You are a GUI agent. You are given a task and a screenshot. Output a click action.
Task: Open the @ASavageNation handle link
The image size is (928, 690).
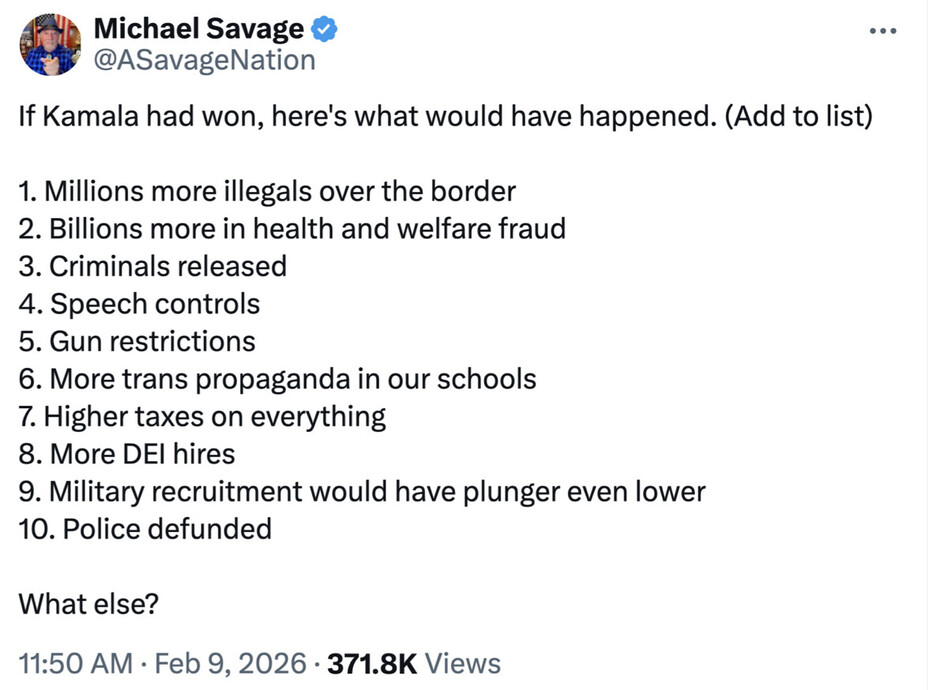pos(204,60)
